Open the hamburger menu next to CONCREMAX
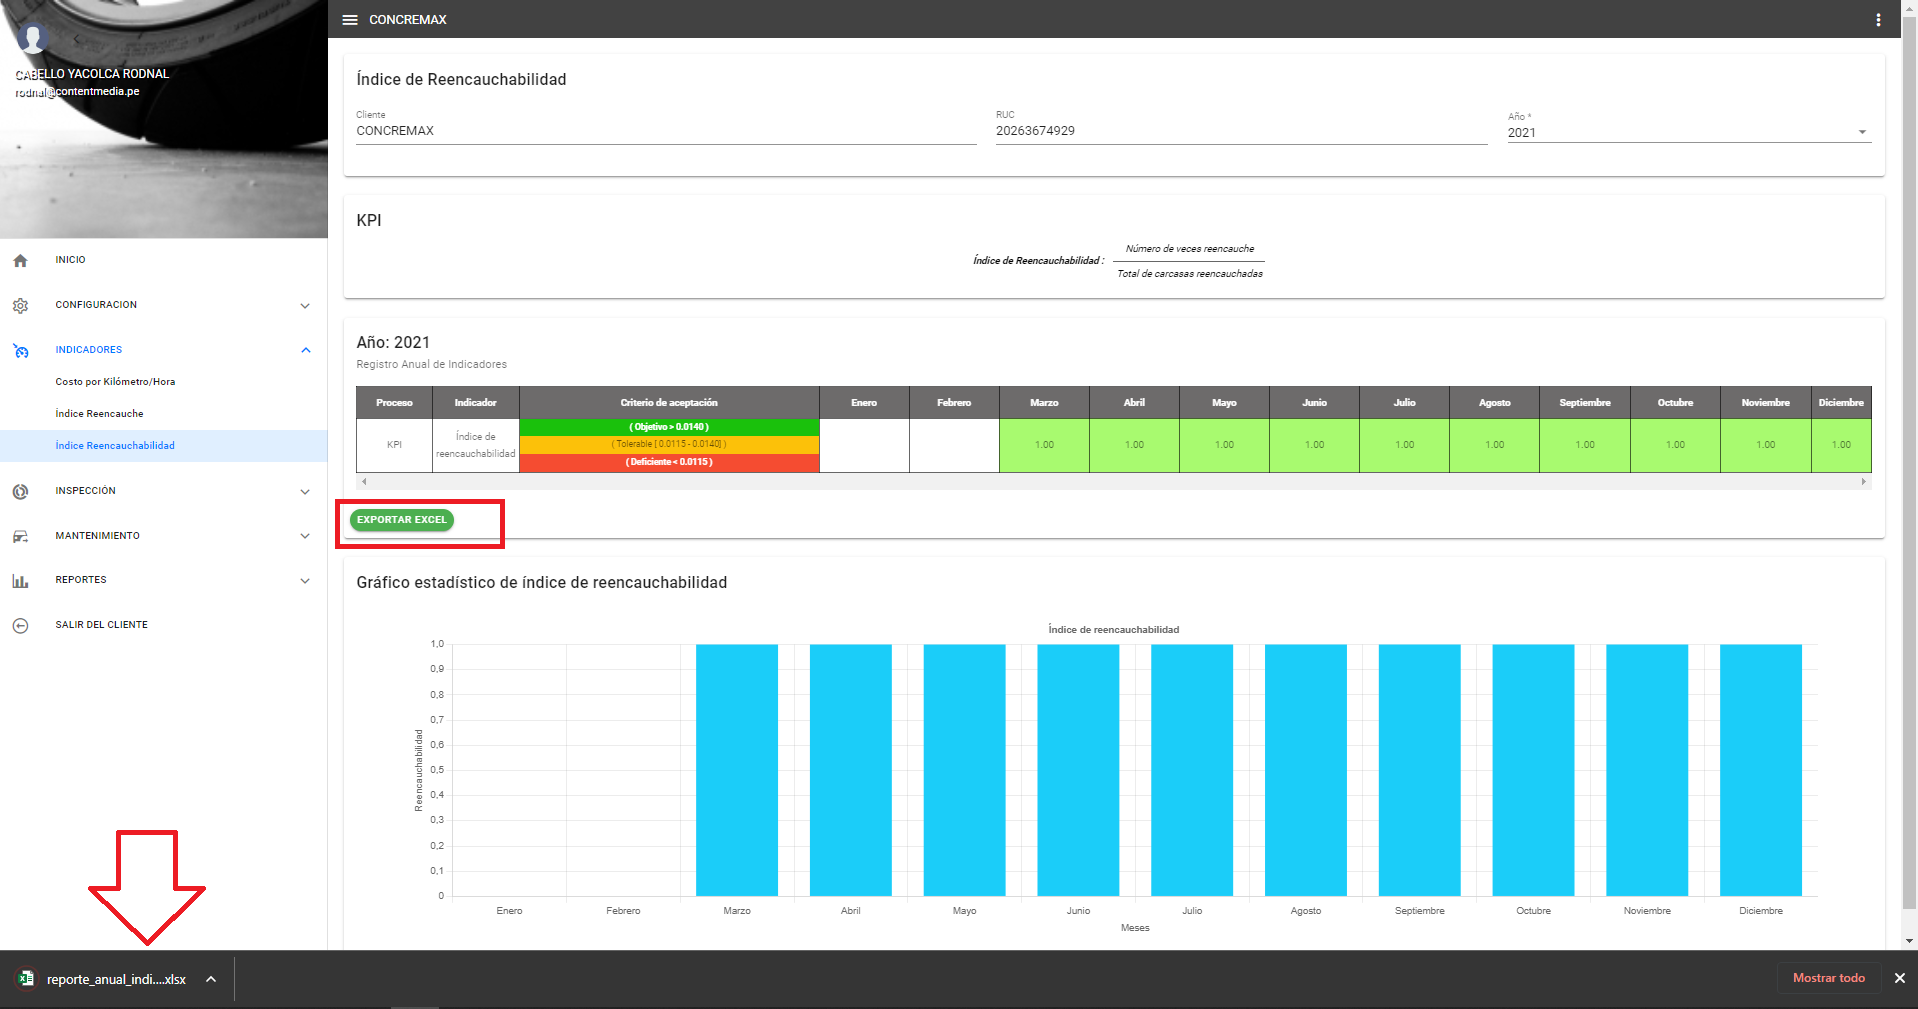1918x1009 pixels. click(350, 20)
